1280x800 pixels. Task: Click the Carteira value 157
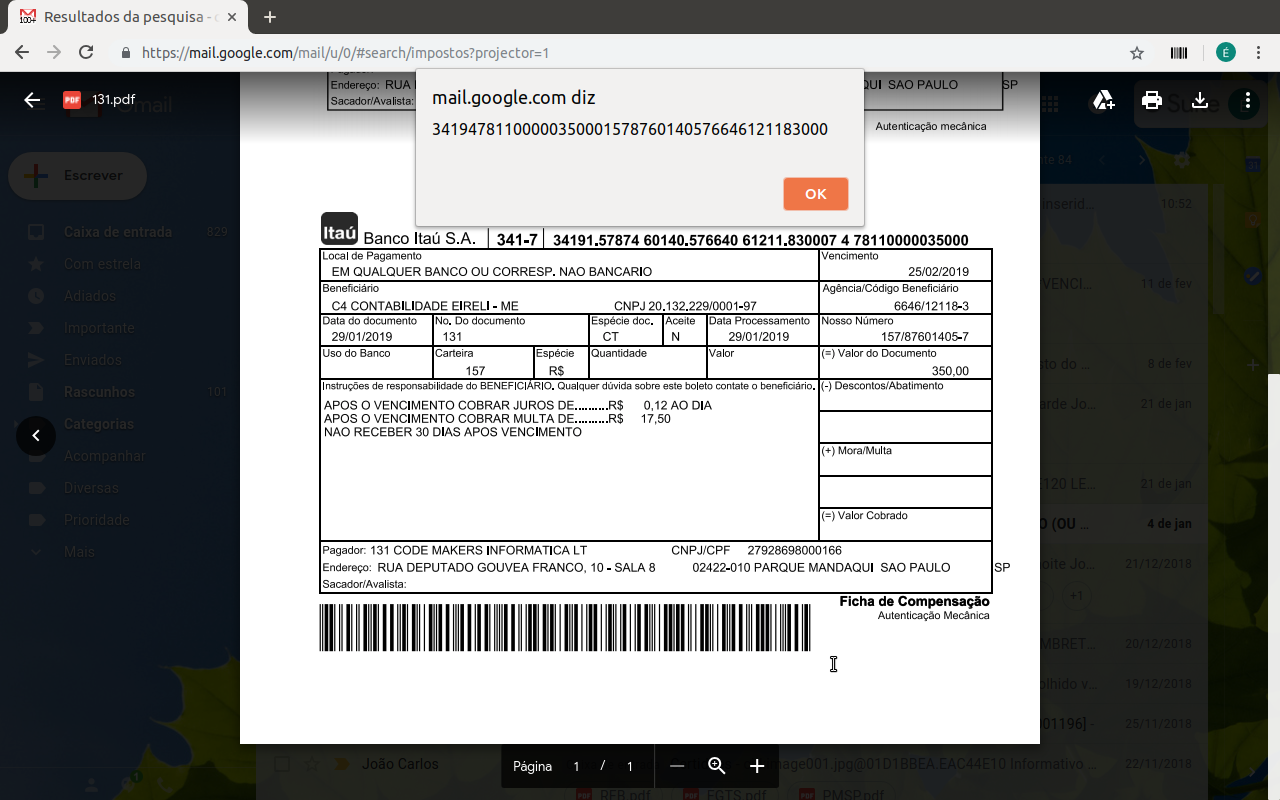(475, 371)
